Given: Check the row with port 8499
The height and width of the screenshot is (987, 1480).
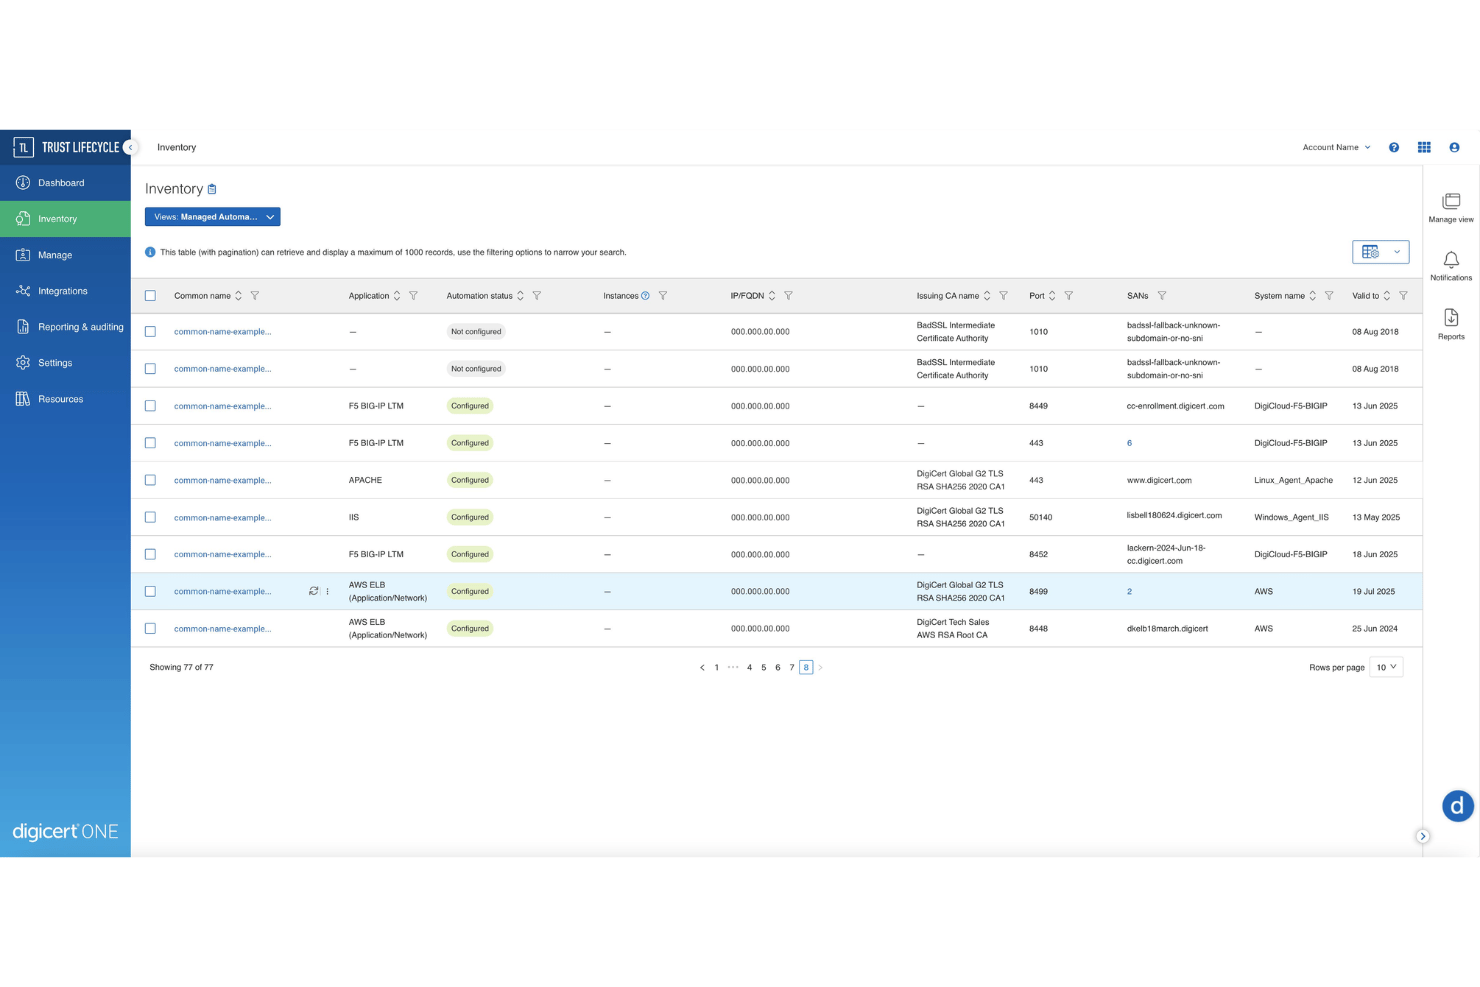Looking at the screenshot, I should [150, 591].
